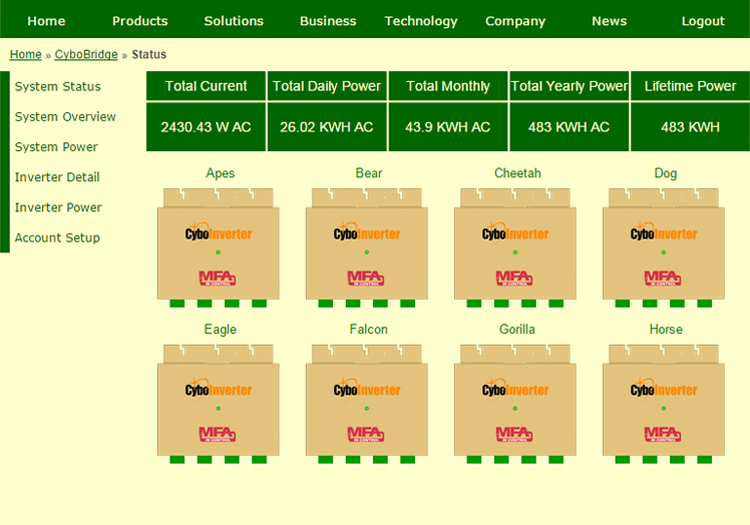This screenshot has width=750, height=525.
Task: Click the Horse inverter label
Action: pyautogui.click(x=666, y=329)
